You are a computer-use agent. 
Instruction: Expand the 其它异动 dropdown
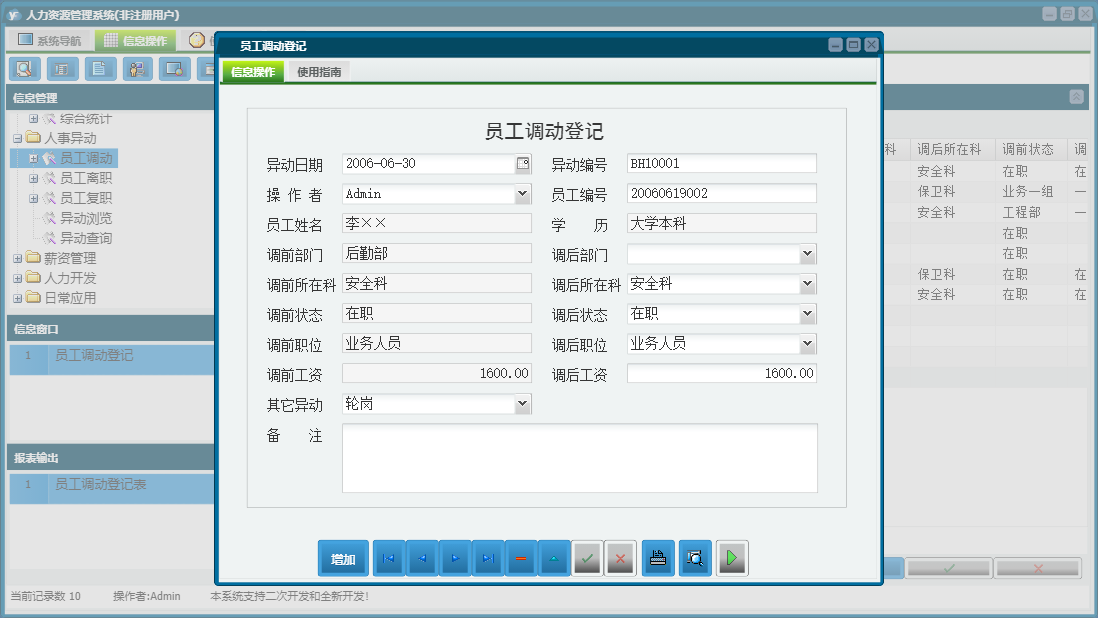tap(523, 404)
